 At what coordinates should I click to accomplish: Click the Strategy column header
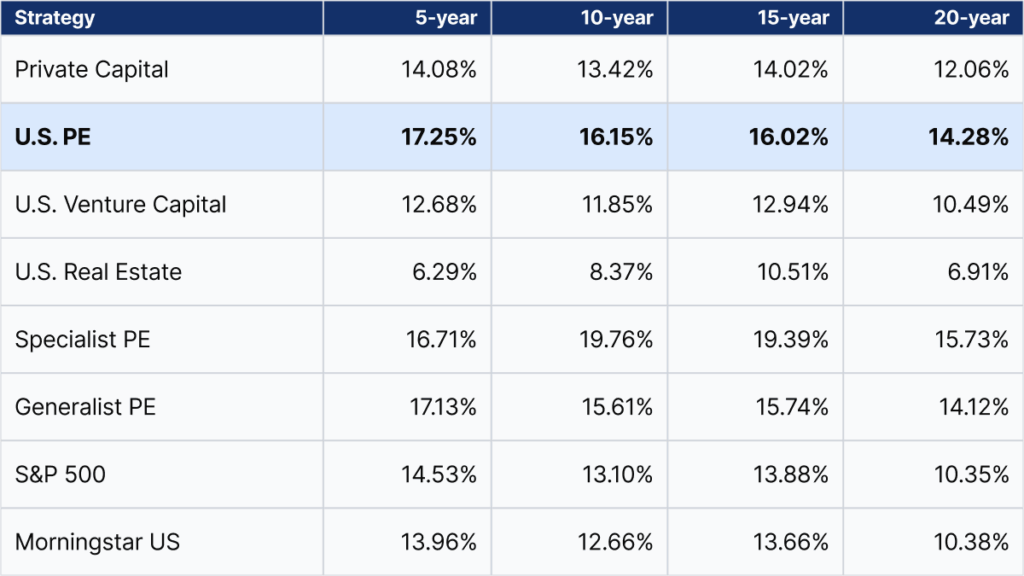tap(55, 18)
